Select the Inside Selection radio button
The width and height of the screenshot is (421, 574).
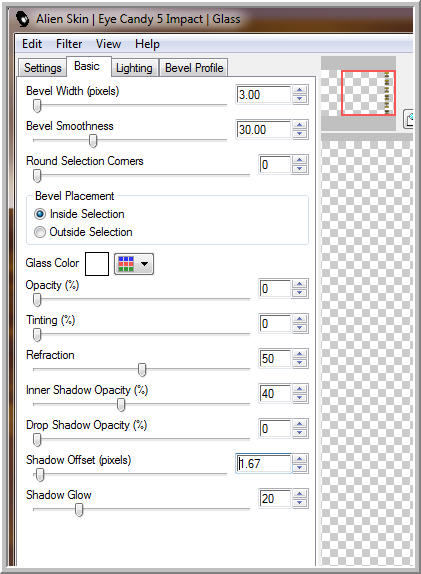point(40,214)
